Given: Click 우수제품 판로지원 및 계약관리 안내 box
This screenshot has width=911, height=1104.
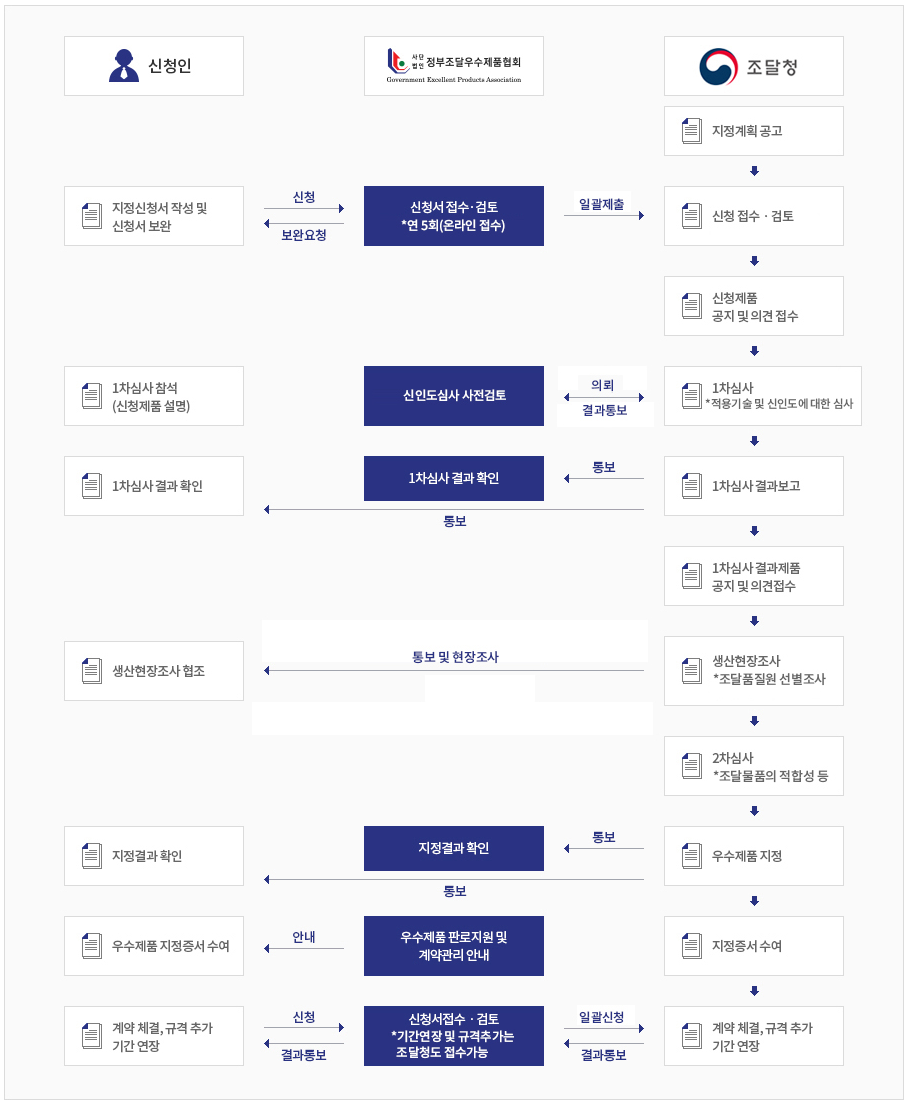Looking at the screenshot, I should pos(454,946).
